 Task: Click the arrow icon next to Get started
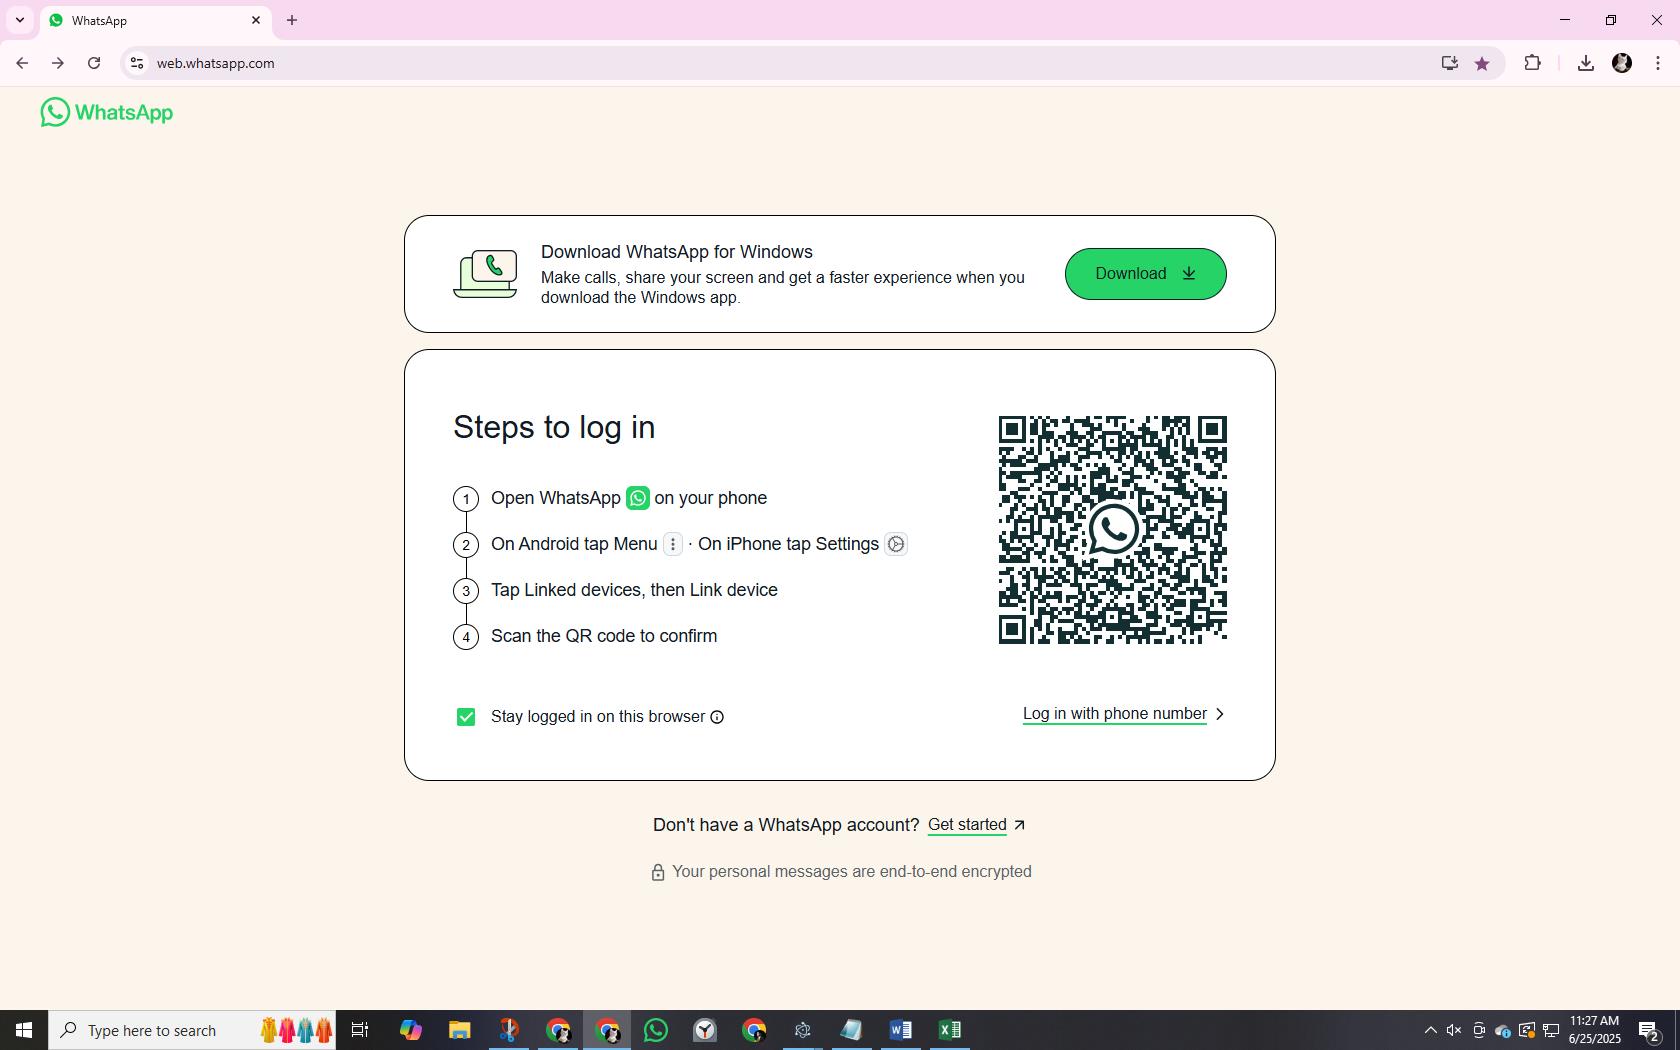[x=1019, y=825]
